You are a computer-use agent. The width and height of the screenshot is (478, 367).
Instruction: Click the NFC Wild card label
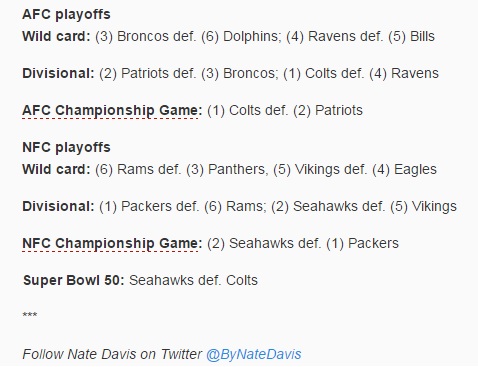click(x=56, y=169)
